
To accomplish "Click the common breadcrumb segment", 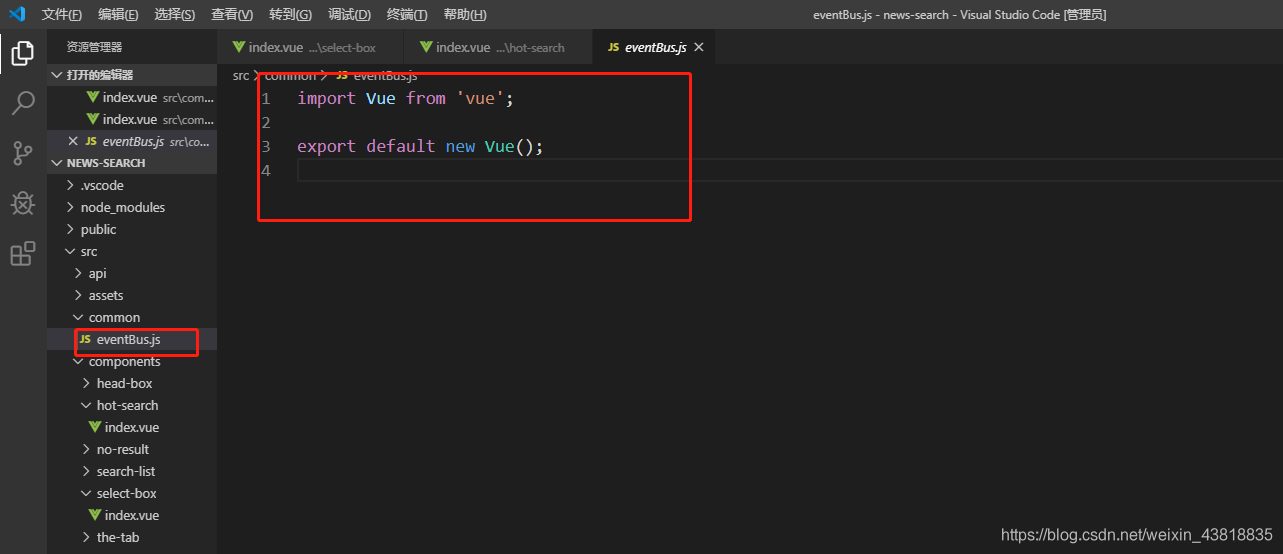I will point(290,75).
